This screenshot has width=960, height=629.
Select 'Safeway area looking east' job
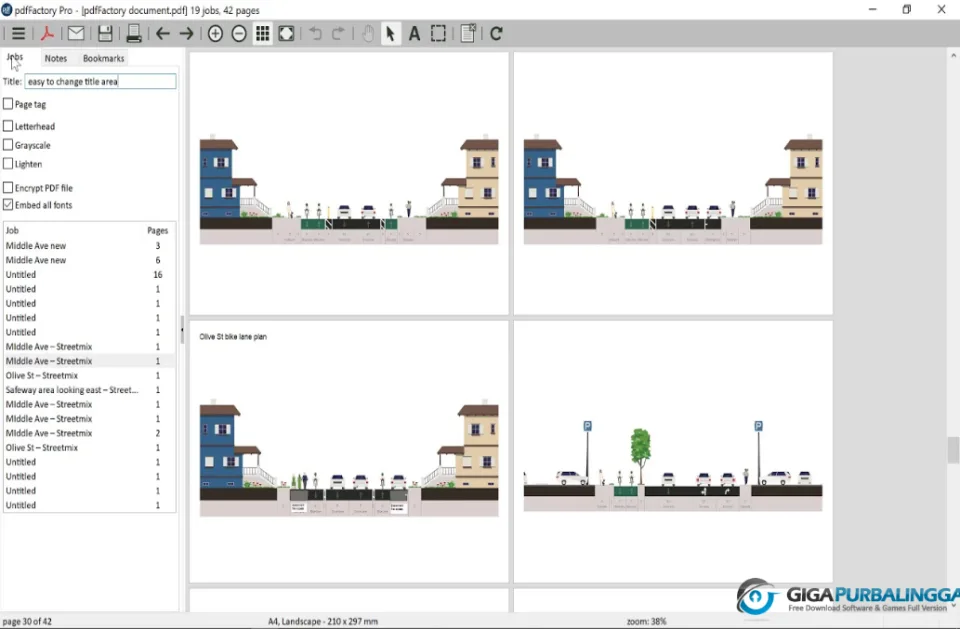(89, 390)
